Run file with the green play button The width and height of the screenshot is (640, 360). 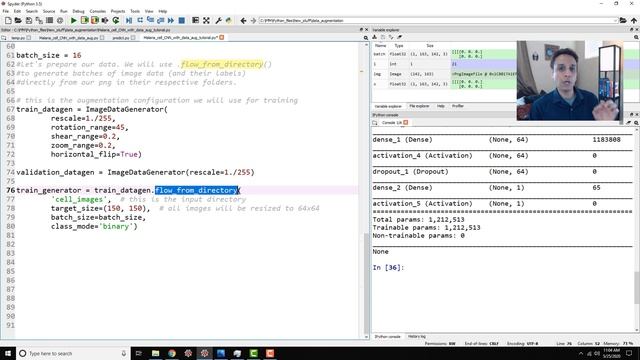[73, 20]
